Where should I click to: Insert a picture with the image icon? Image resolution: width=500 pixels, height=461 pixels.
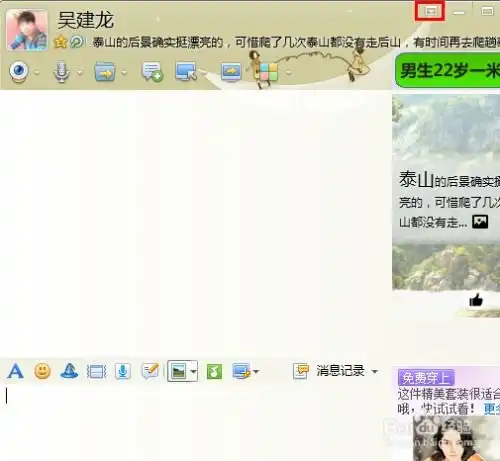(178, 371)
